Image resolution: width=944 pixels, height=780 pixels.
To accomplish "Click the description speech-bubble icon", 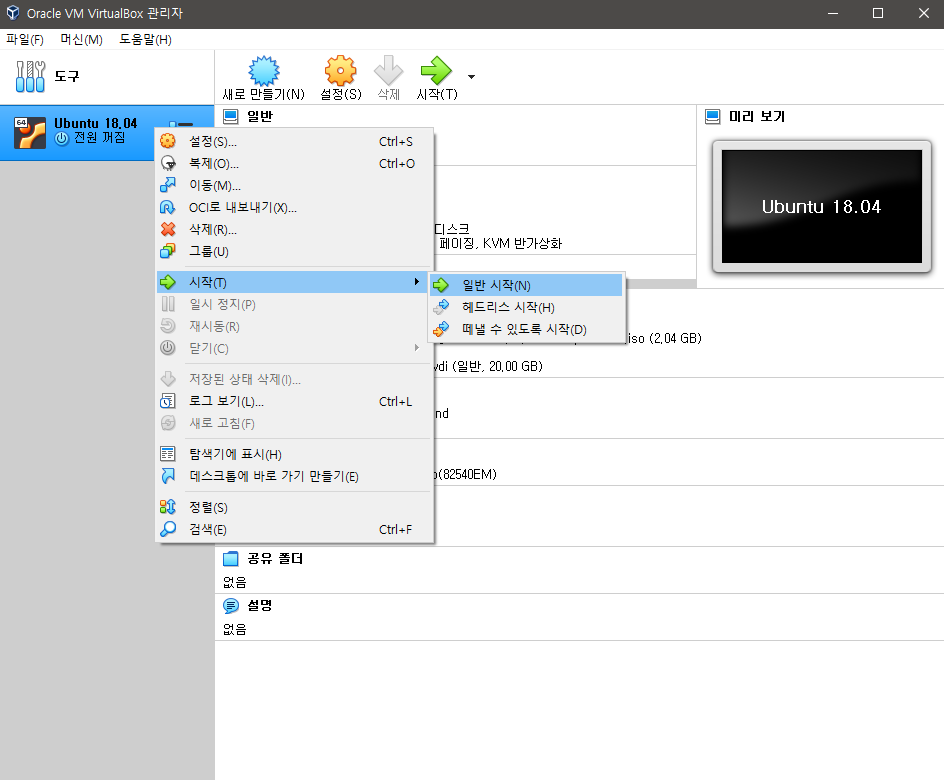I will click(x=231, y=605).
